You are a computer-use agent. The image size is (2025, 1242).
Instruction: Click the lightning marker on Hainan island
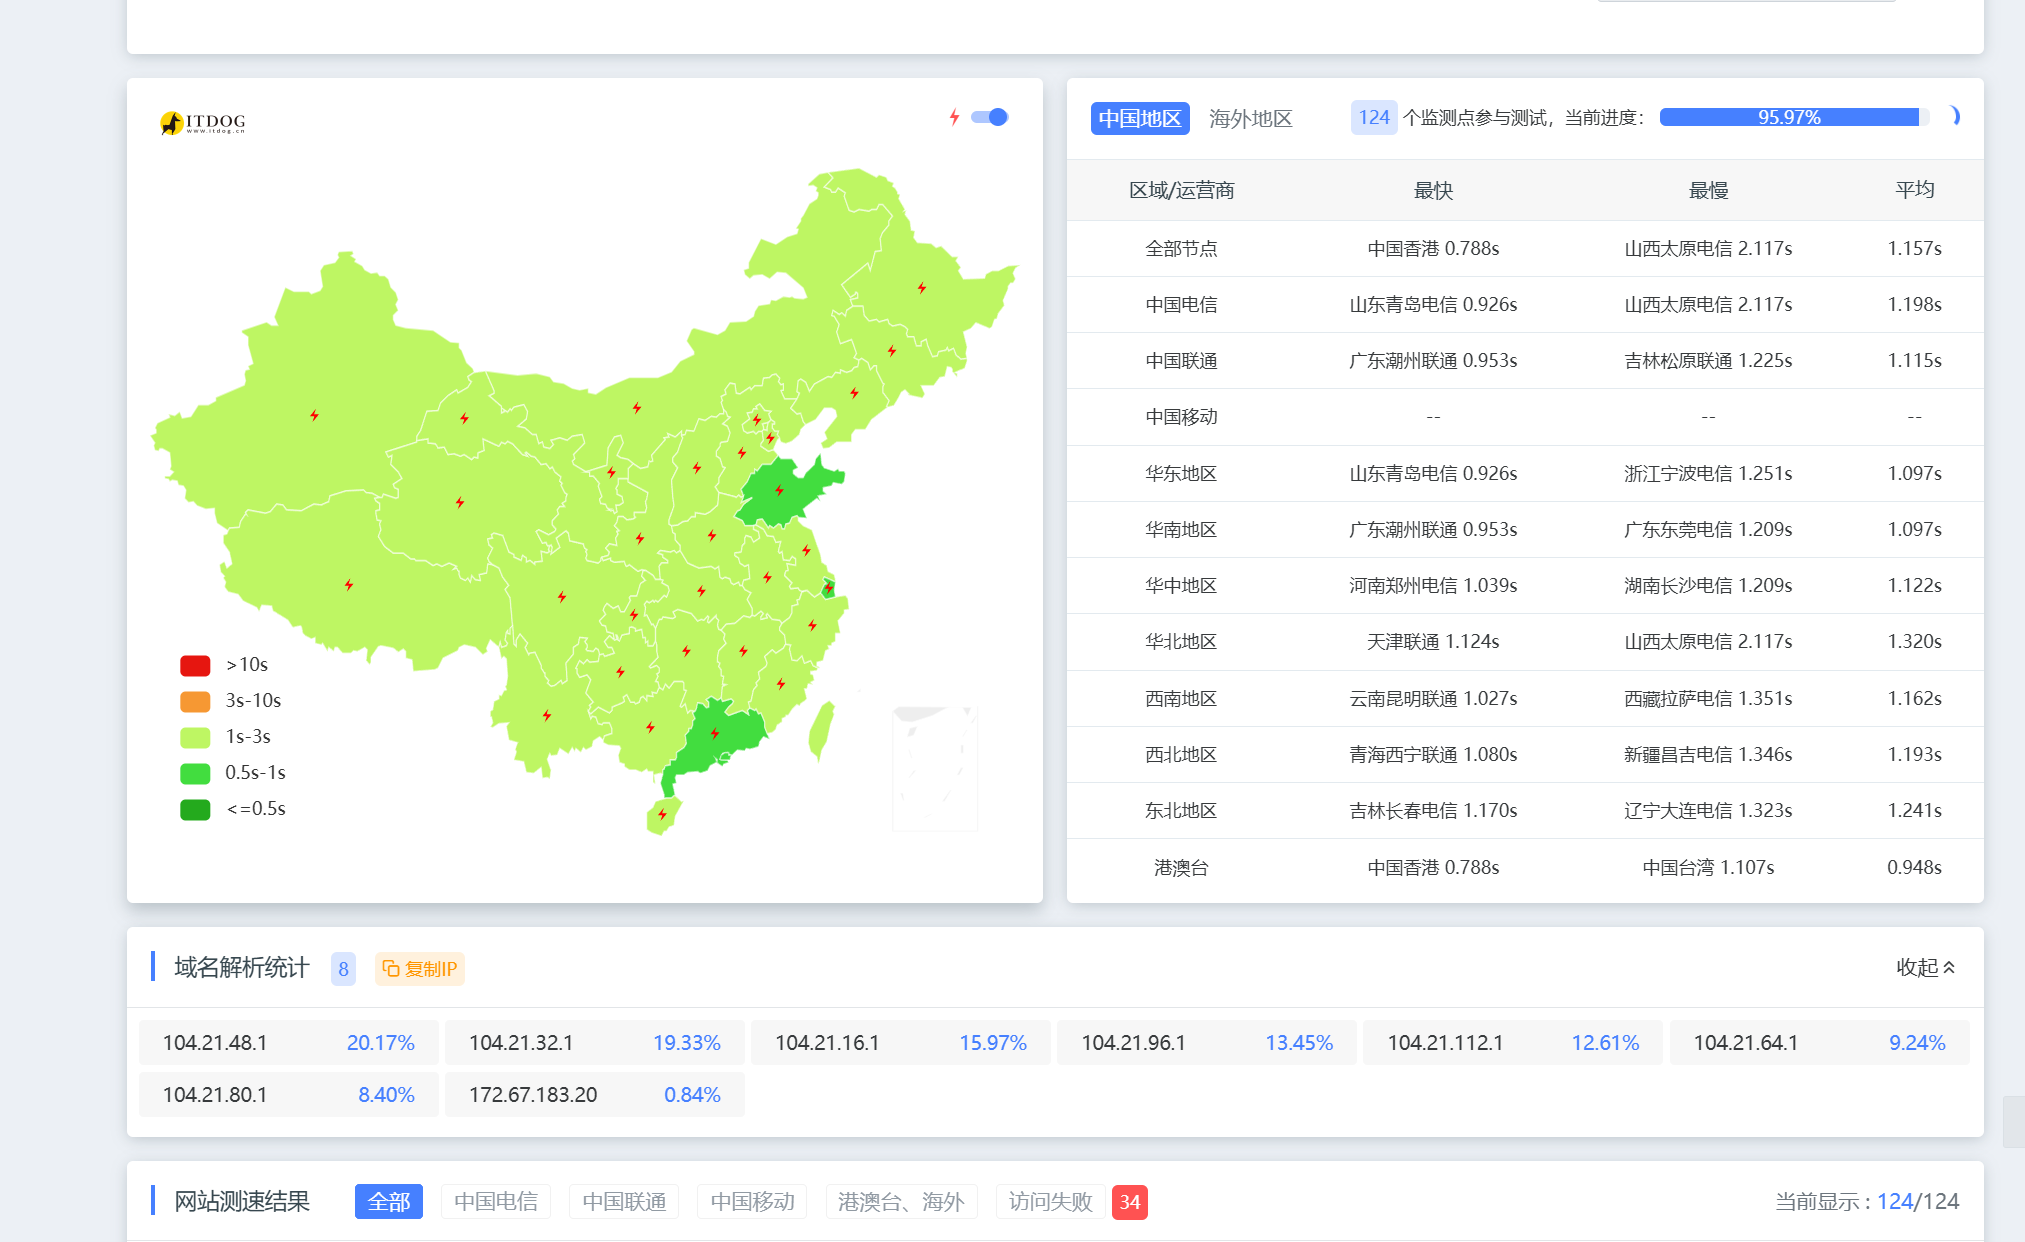pyautogui.click(x=662, y=815)
